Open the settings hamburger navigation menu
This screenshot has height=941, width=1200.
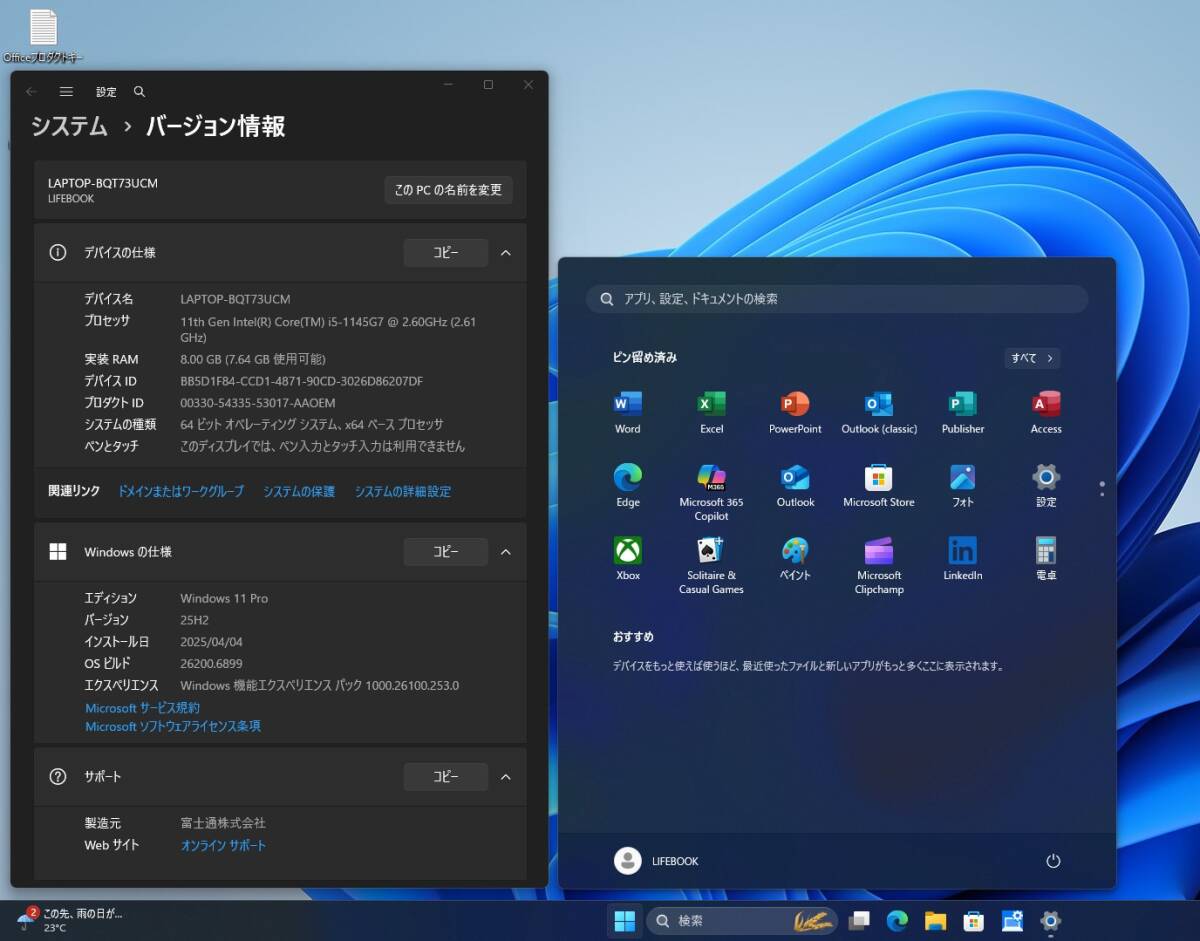(66, 91)
